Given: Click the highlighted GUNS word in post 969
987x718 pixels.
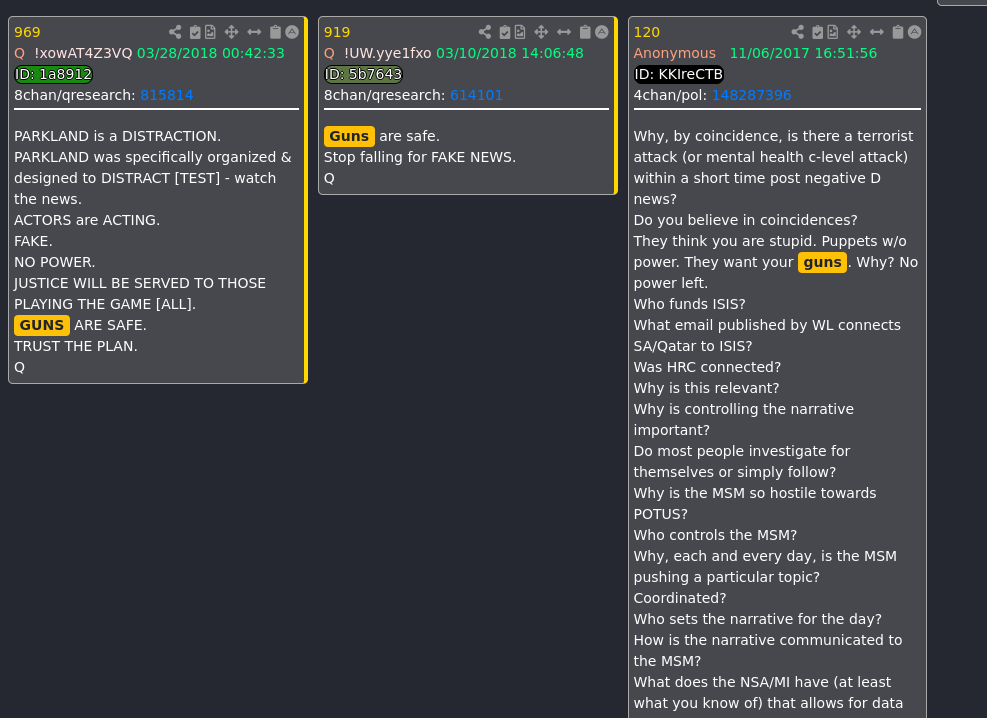Looking at the screenshot, I should coord(42,325).
